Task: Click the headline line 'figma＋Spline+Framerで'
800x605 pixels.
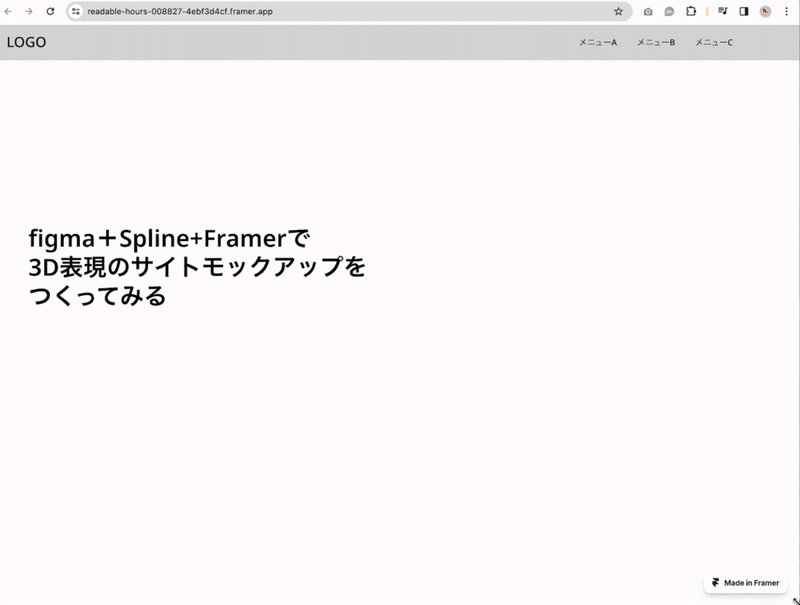Action: 169,239
